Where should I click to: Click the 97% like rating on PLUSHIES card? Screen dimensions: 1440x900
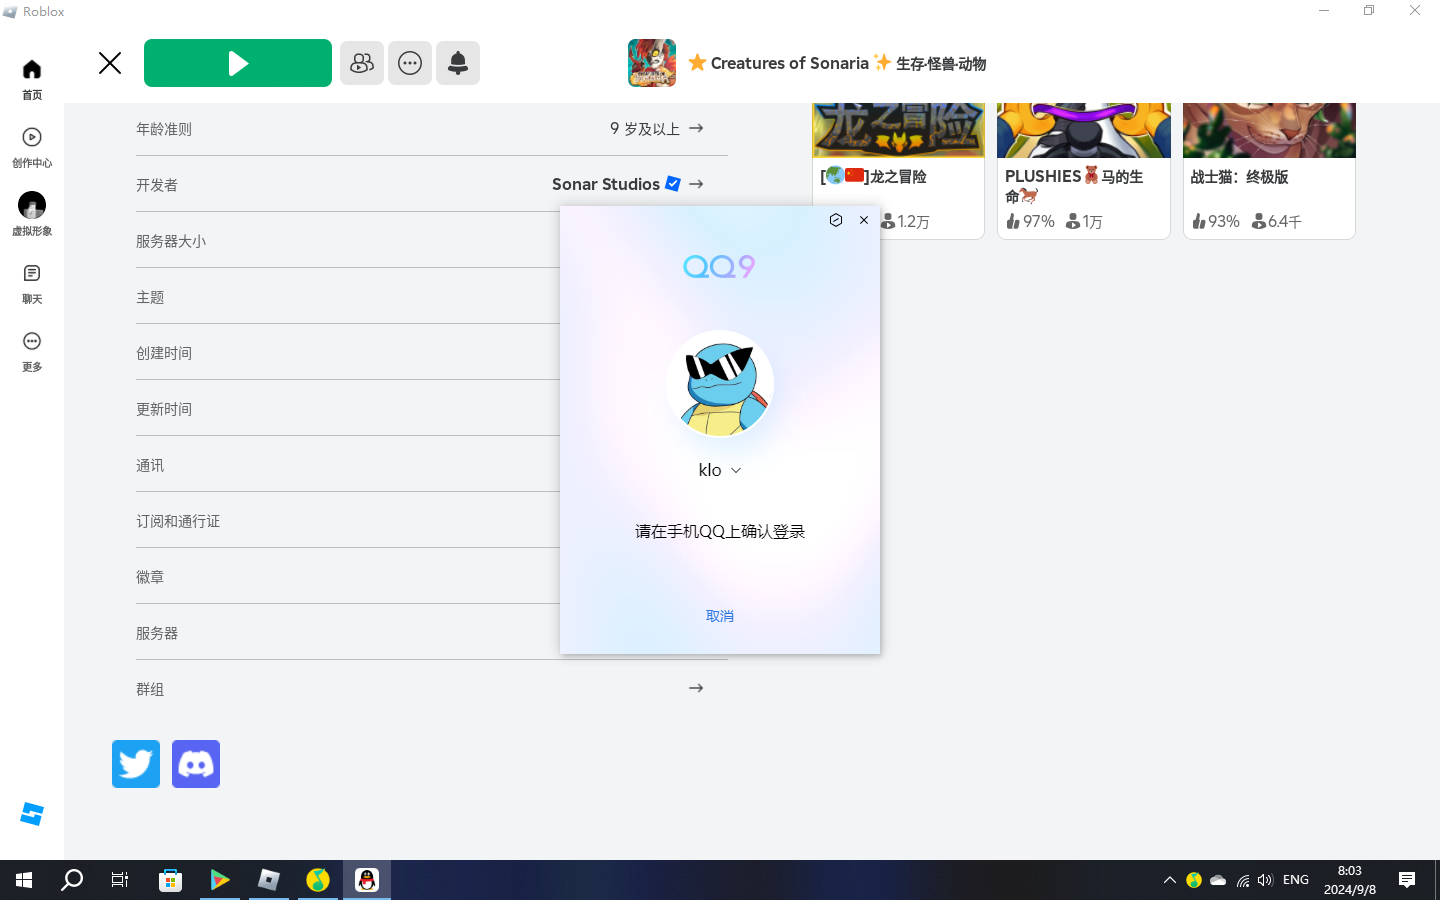1031,221
